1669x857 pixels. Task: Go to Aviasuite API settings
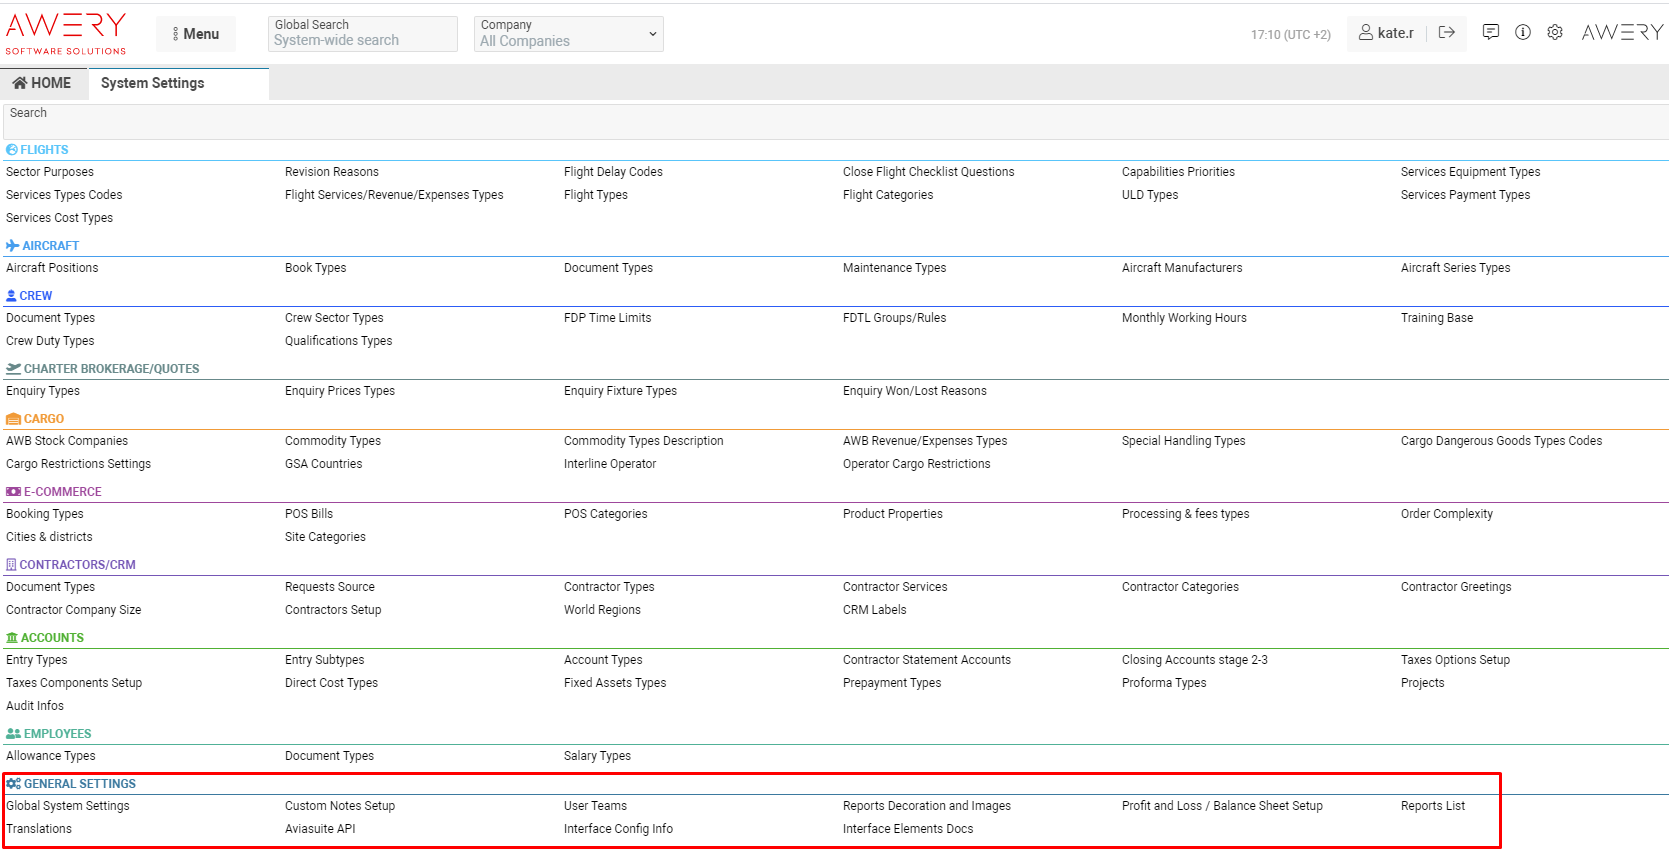coord(320,829)
